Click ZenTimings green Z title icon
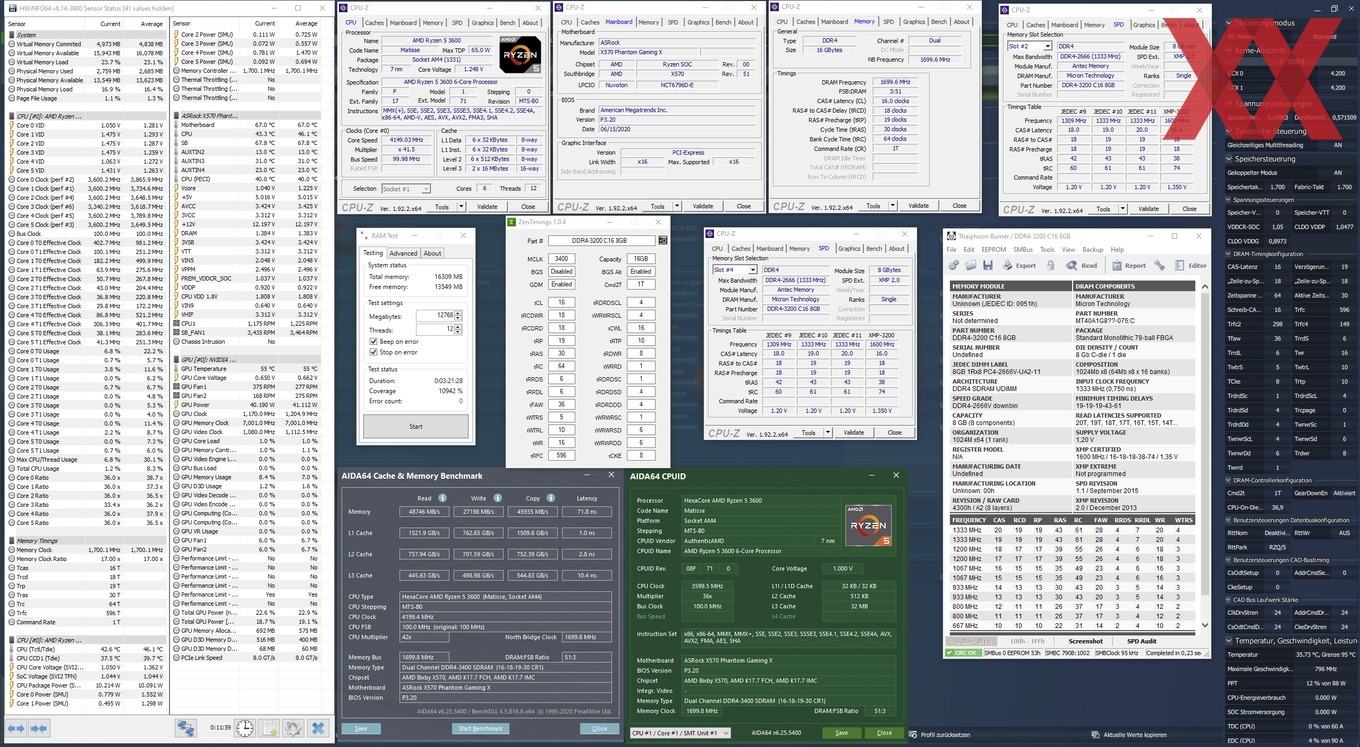This screenshot has width=1360, height=747. (x=513, y=221)
